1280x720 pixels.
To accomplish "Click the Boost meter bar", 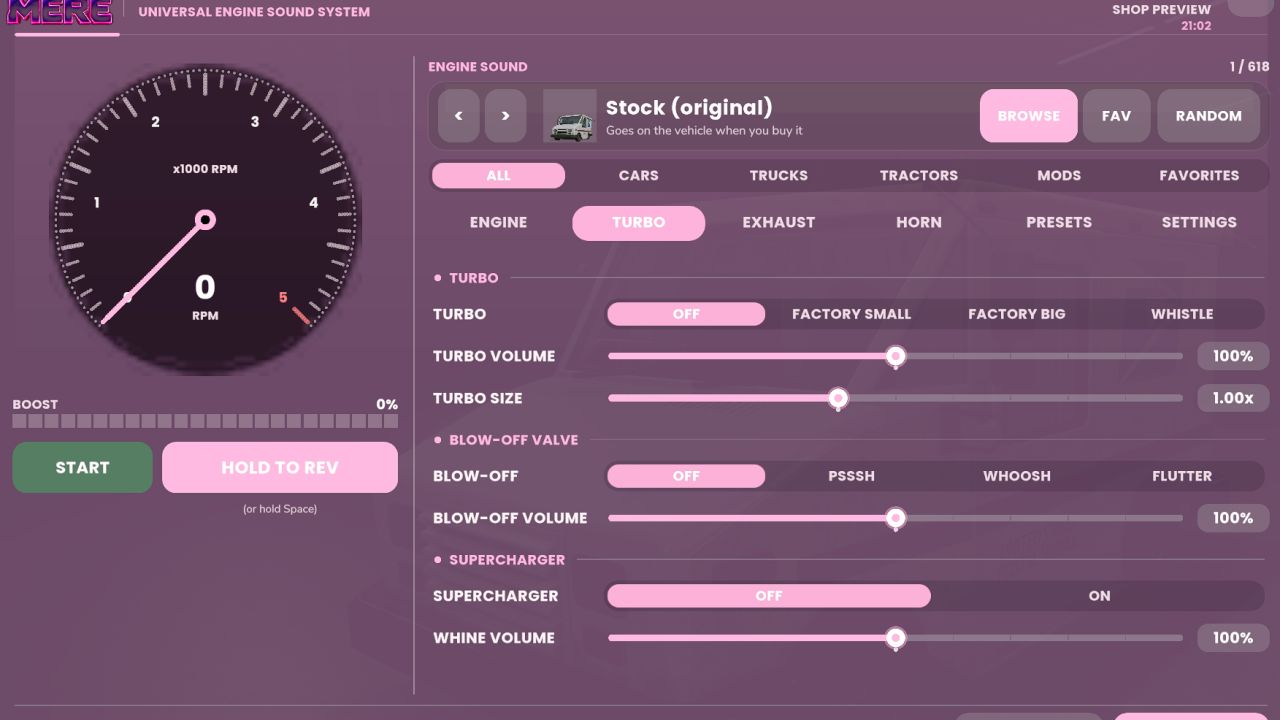I will (205, 421).
